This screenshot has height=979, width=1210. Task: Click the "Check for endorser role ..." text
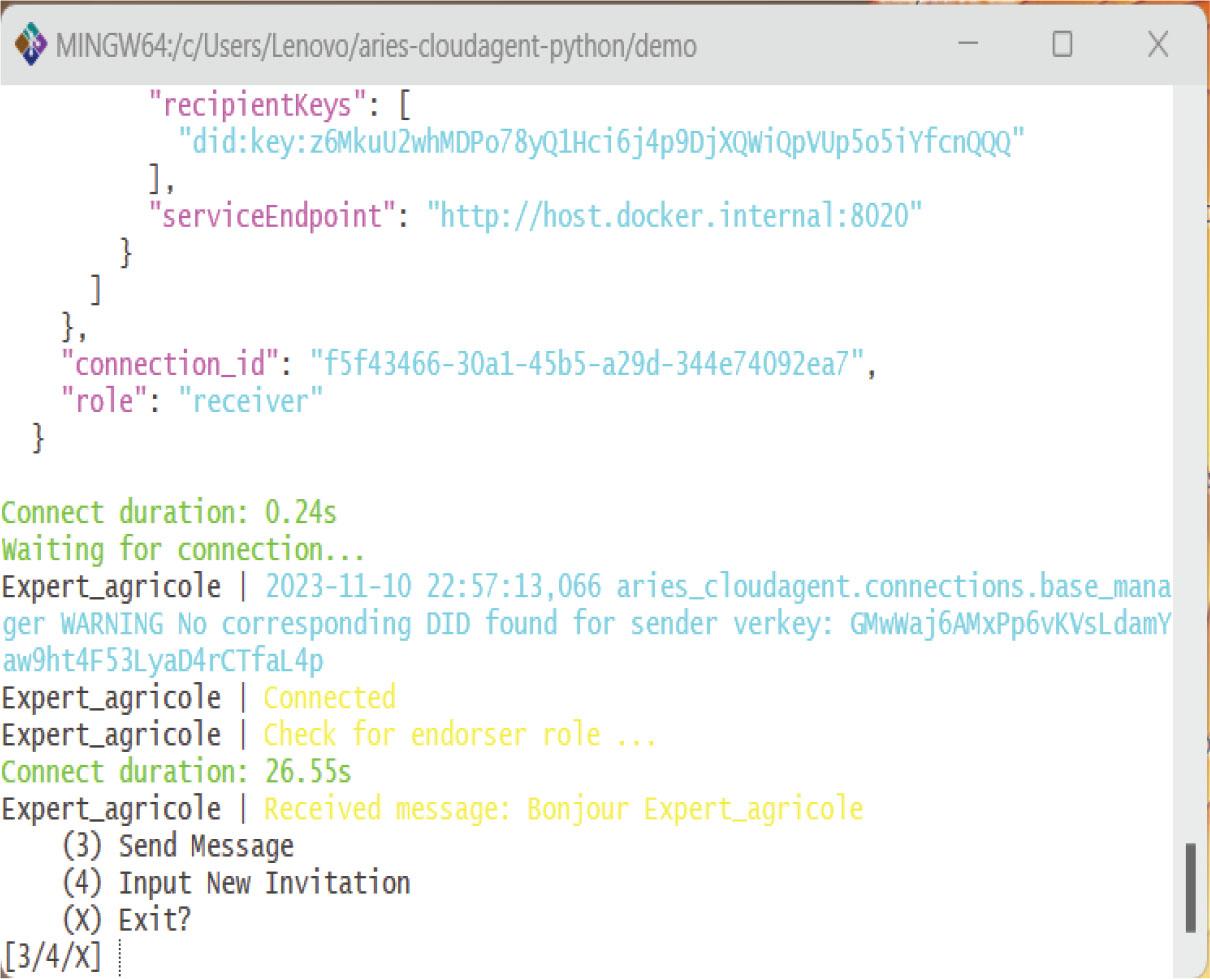pyautogui.click(x=460, y=735)
